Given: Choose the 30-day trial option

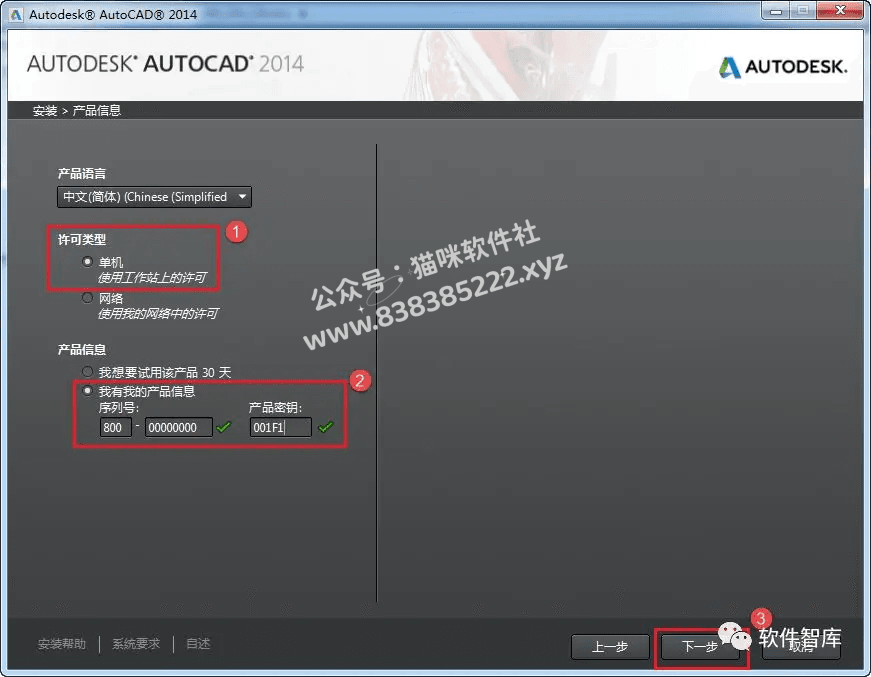Looking at the screenshot, I should [87, 371].
